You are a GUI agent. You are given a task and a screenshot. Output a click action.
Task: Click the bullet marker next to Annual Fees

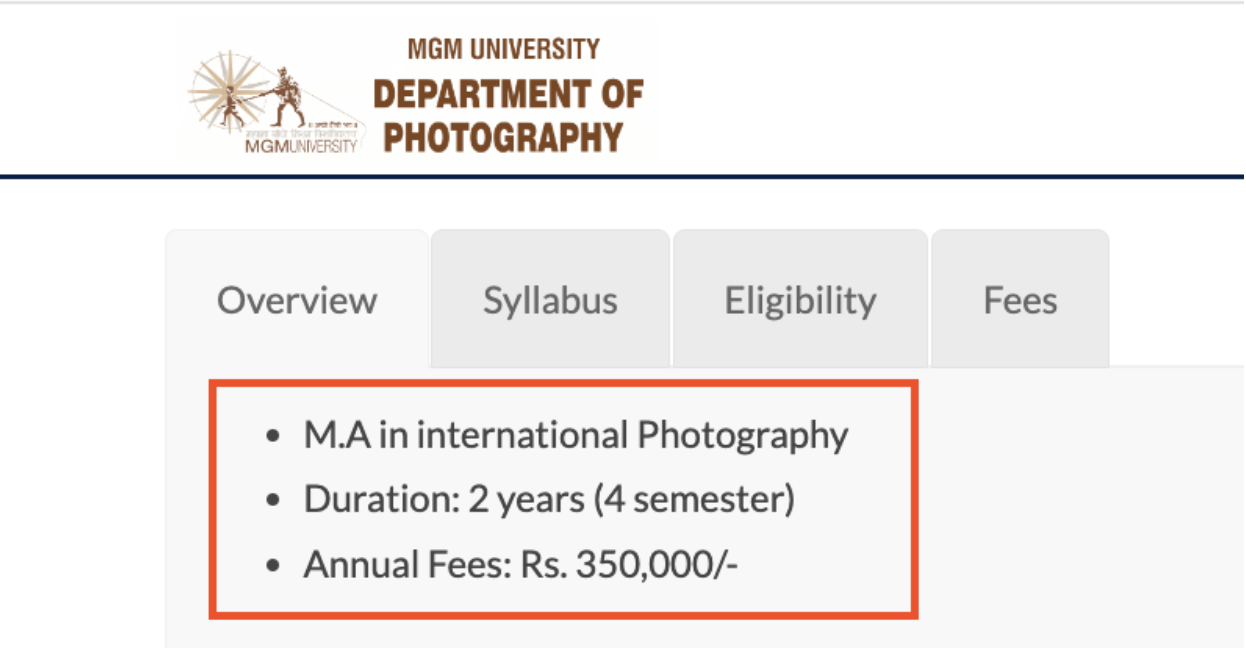[271, 563]
